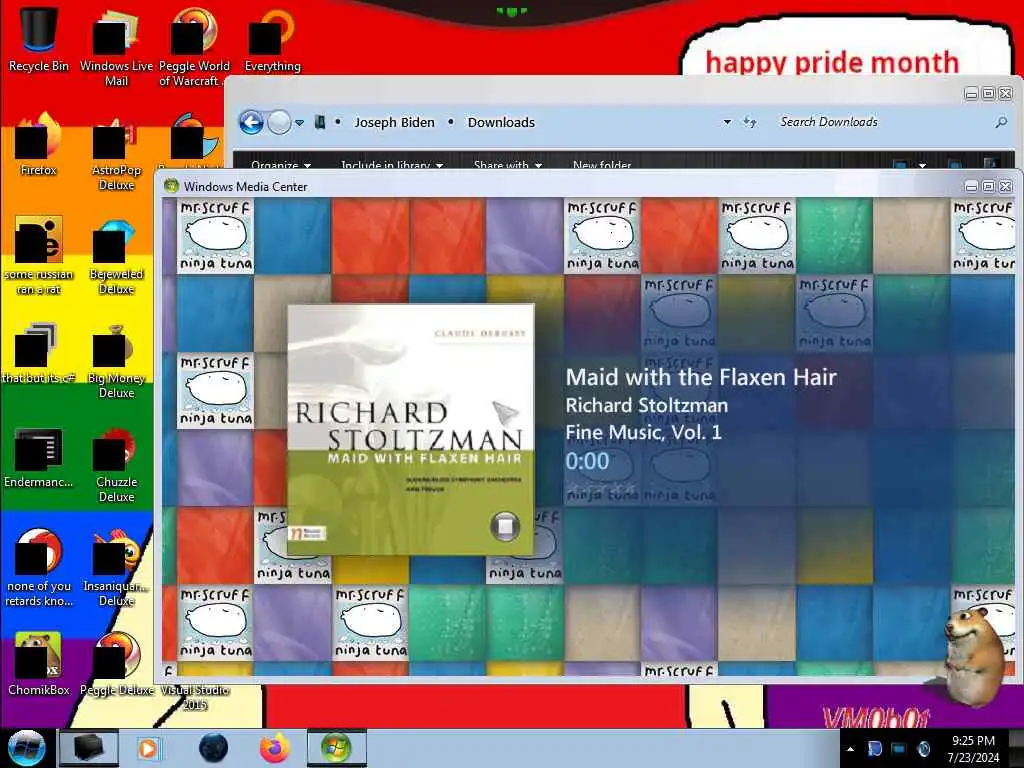Launch Peggle World of Warcraft shortcut
1024x768 pixels.
(193, 46)
